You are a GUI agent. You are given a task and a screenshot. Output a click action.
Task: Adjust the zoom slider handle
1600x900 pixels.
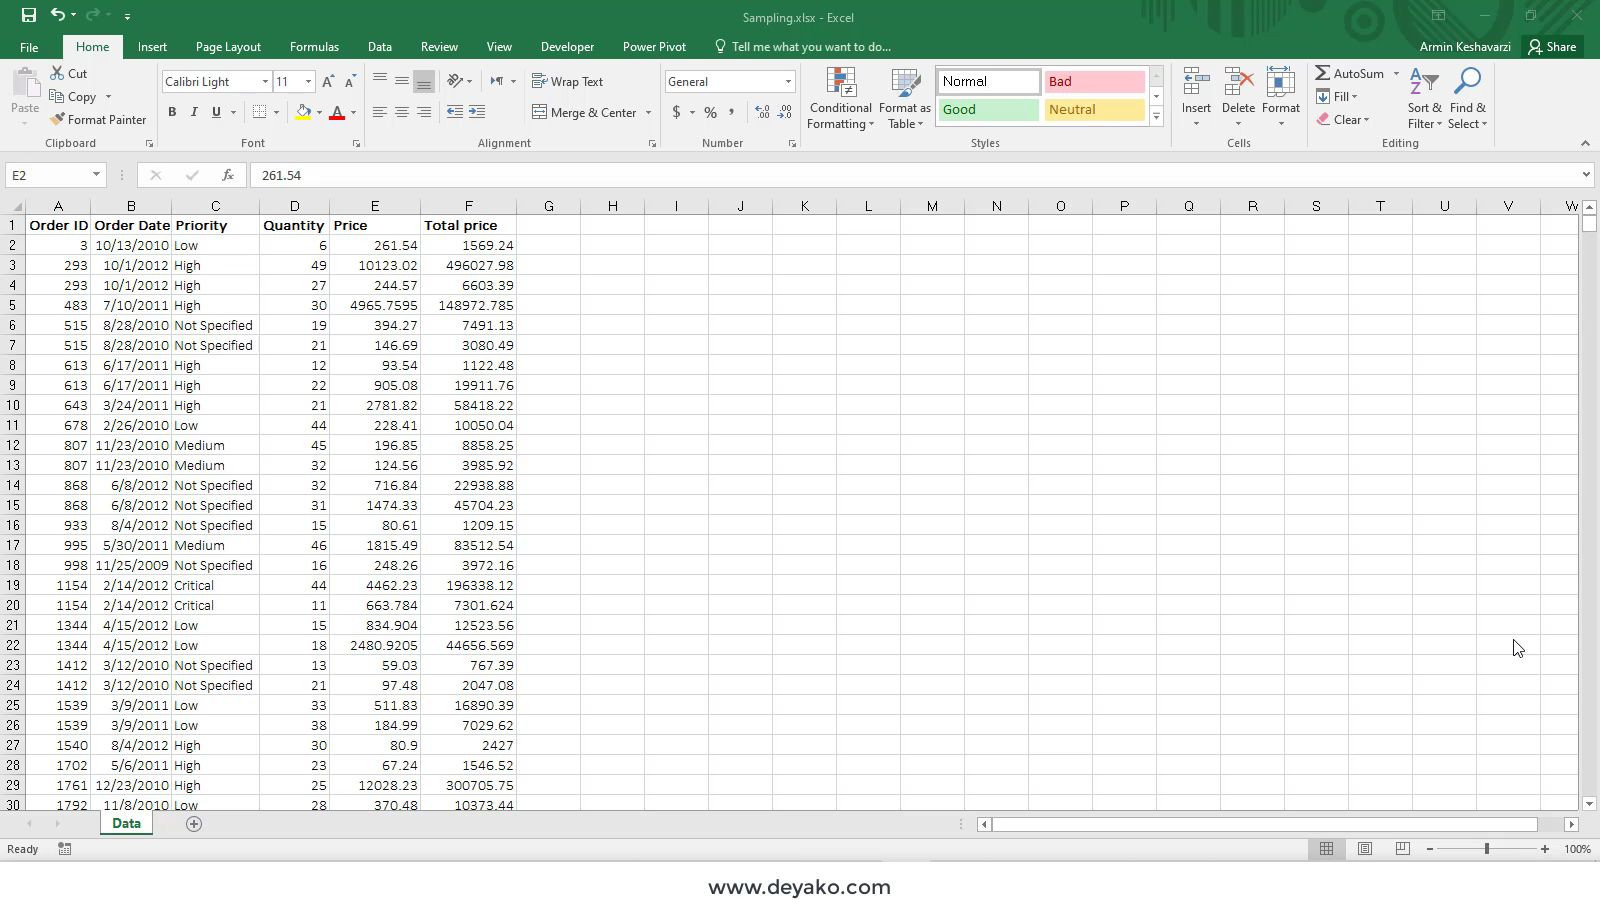[1487, 849]
